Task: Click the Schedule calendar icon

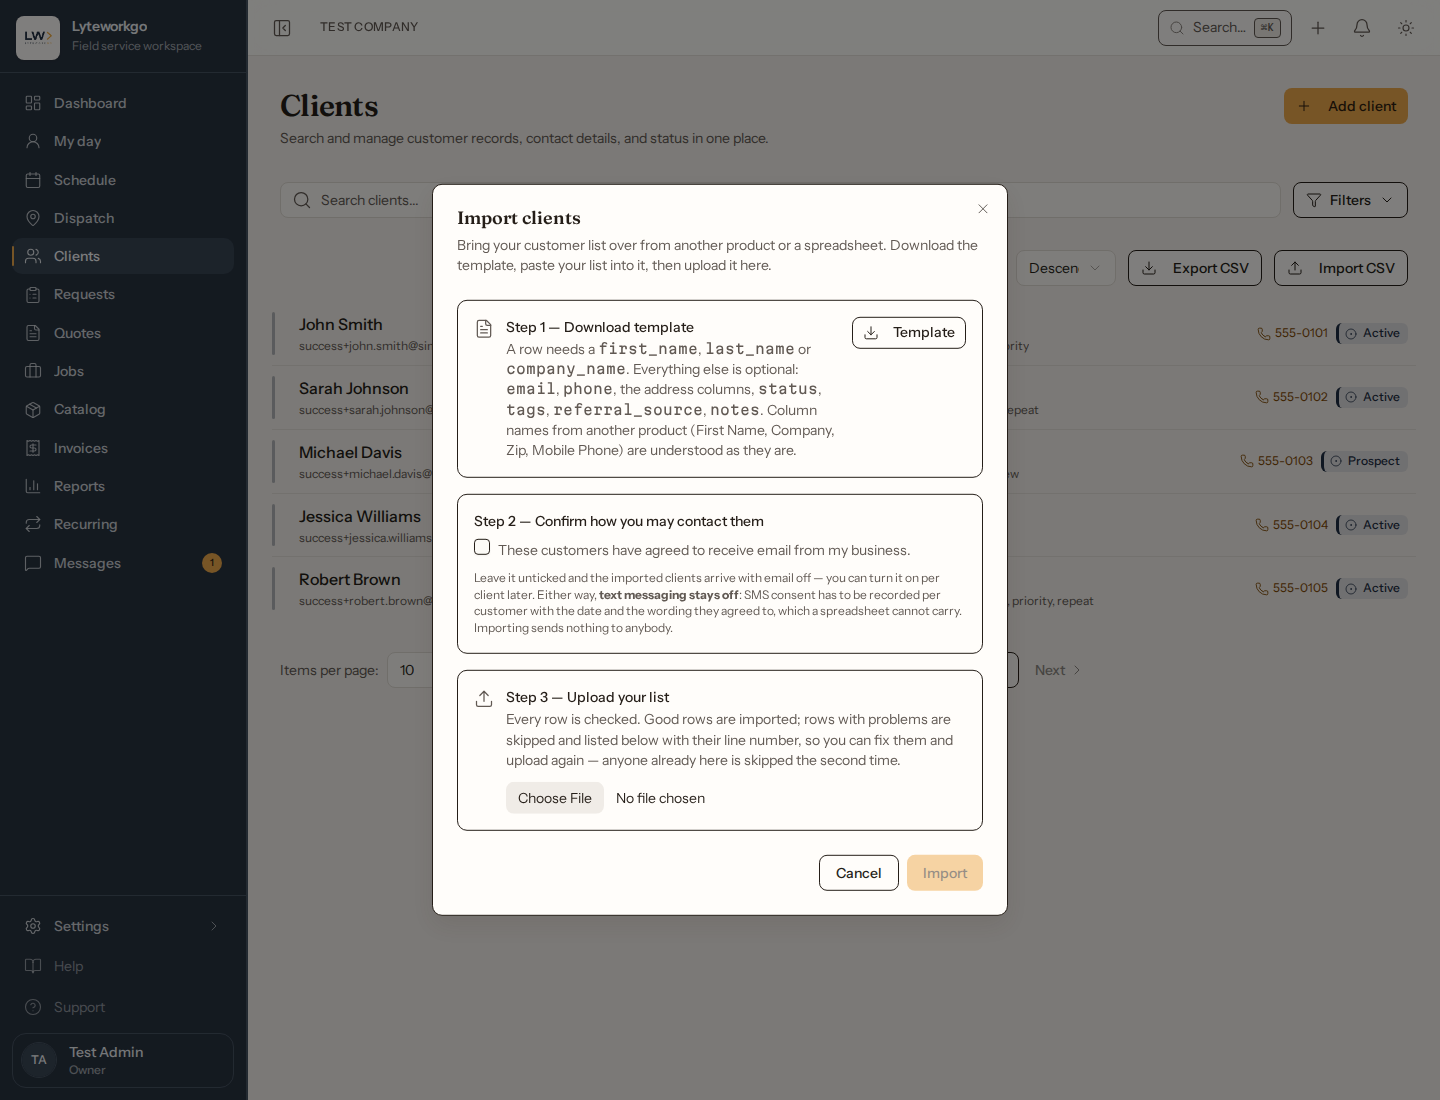Action: click(33, 180)
